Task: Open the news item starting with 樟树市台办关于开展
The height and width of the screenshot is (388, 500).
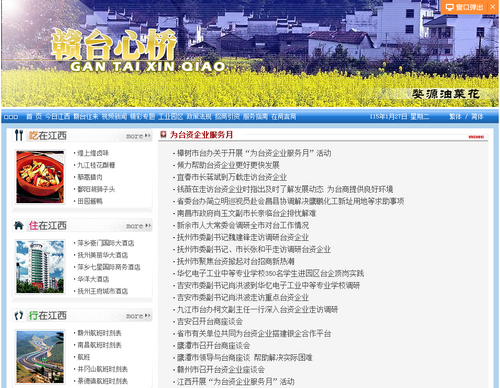Action: coord(254,153)
